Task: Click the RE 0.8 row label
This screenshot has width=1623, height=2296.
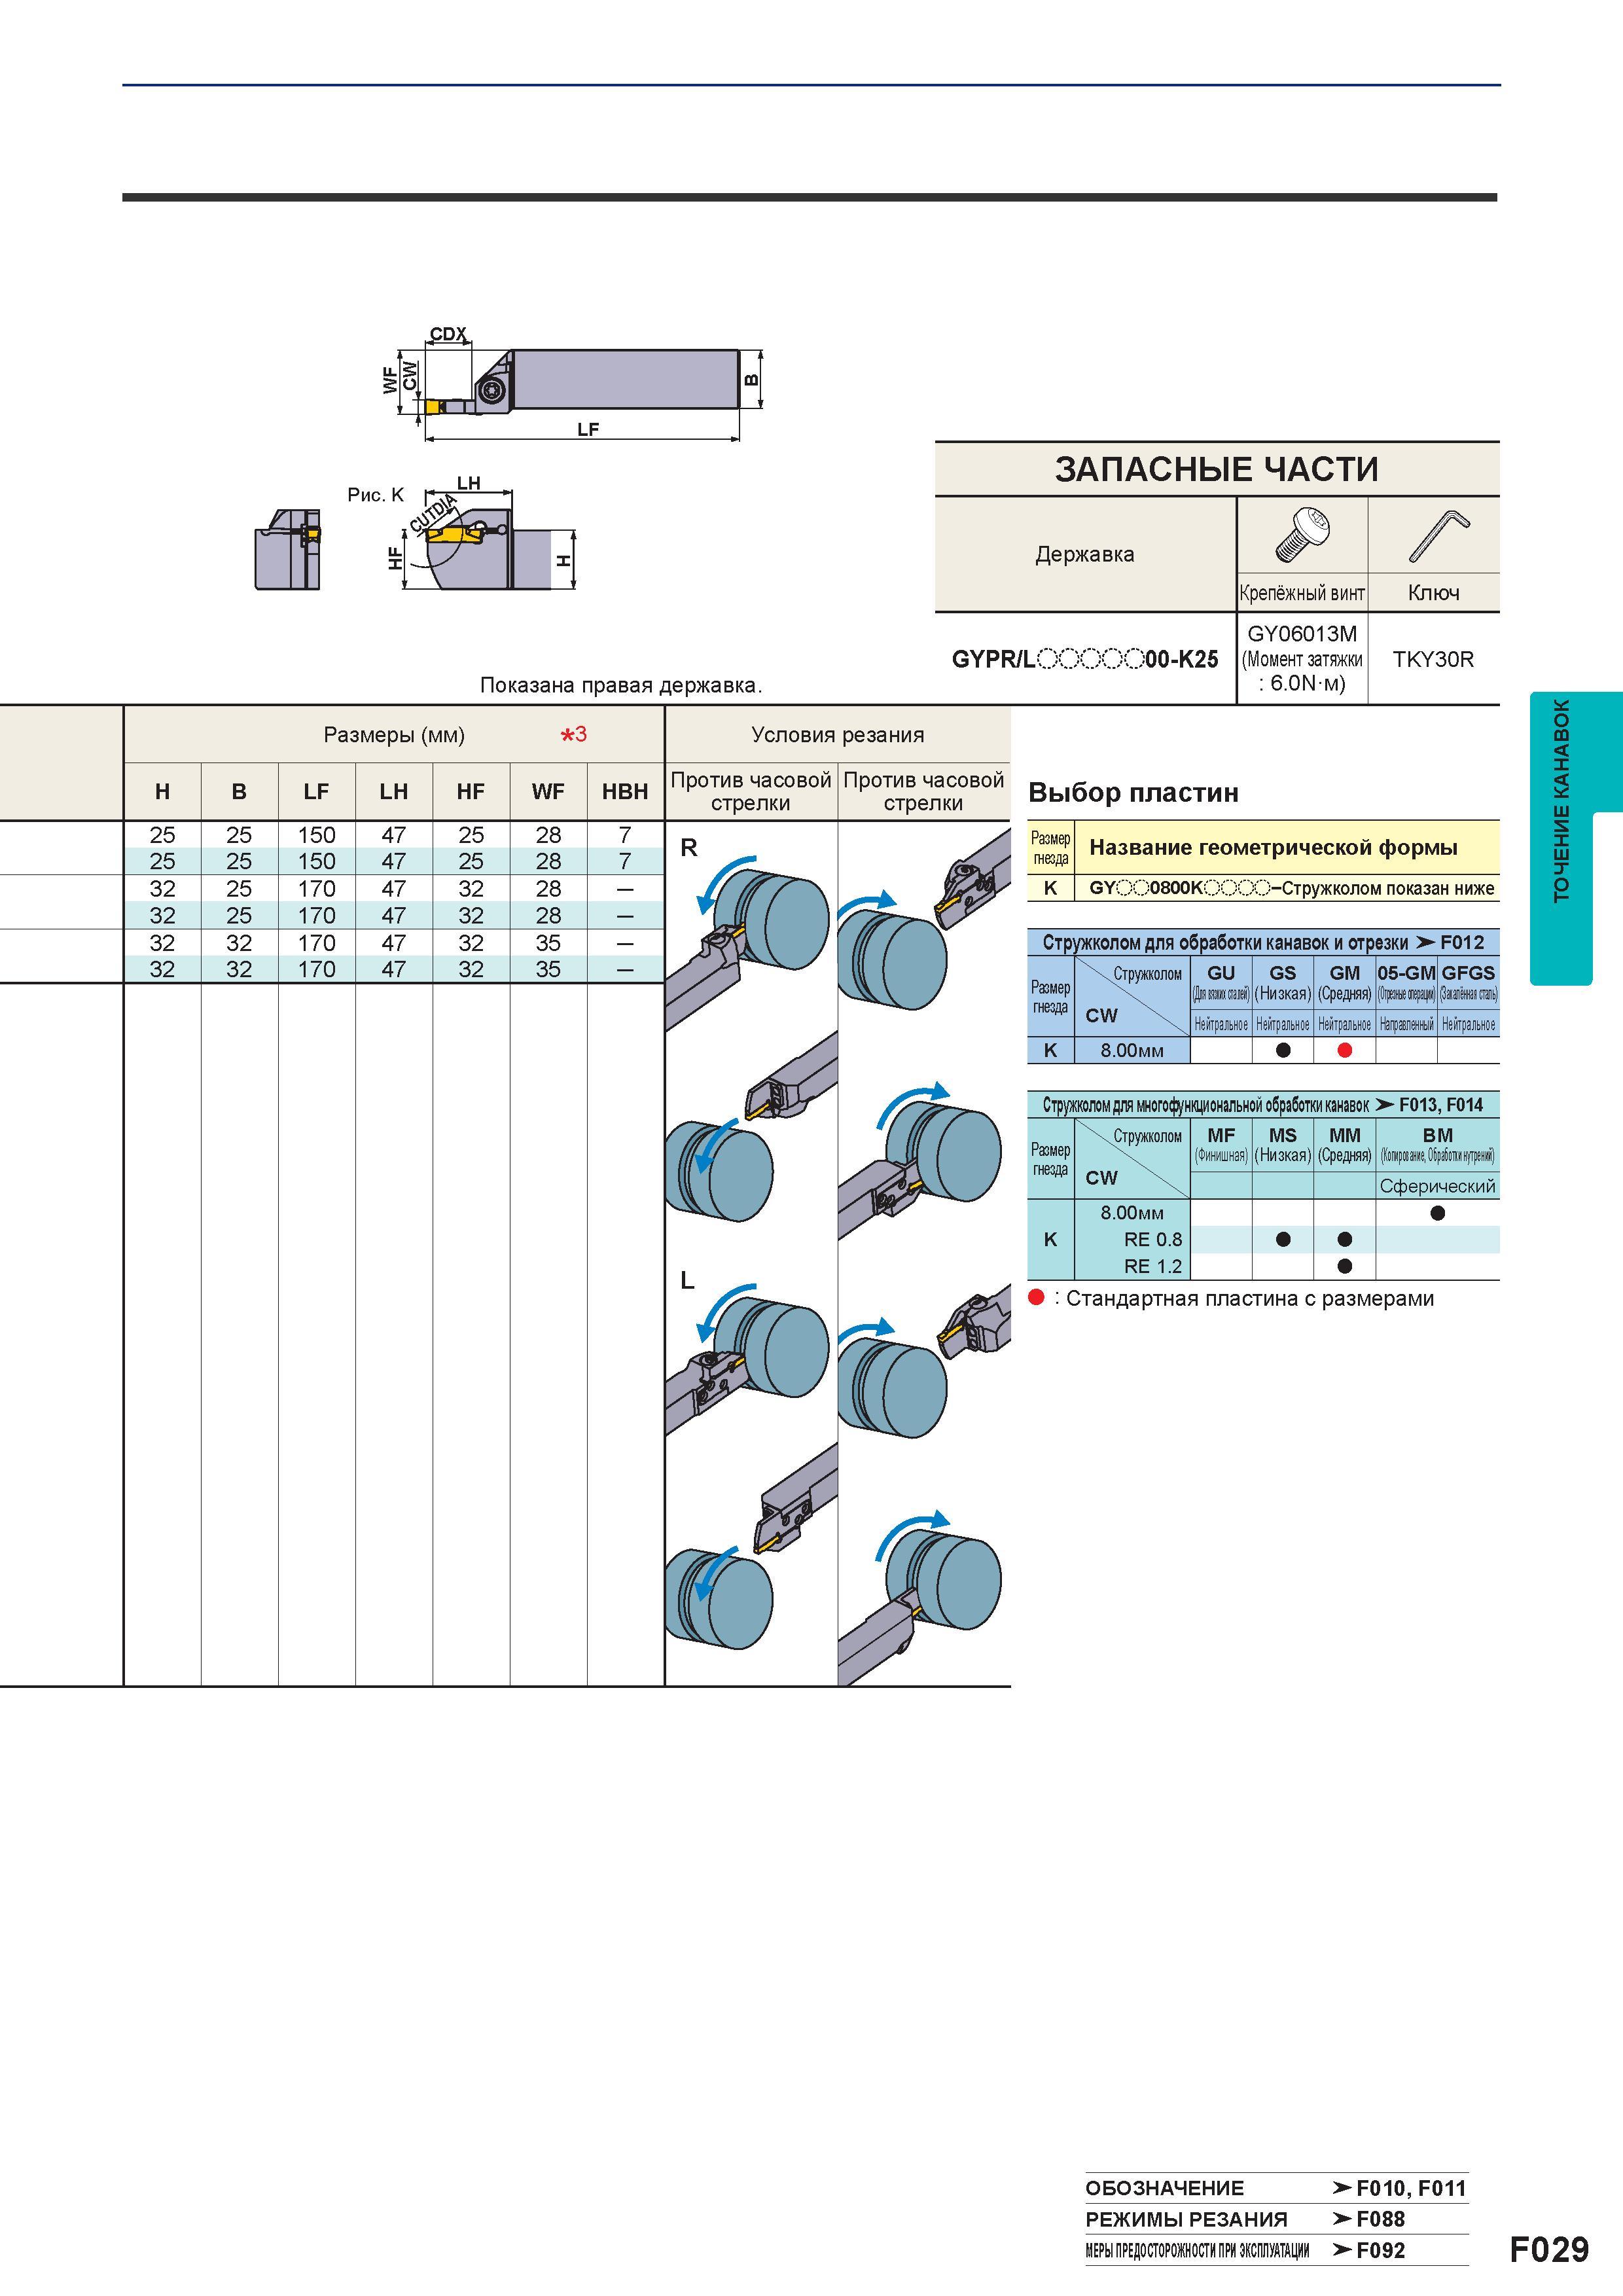Action: pyautogui.click(x=1153, y=1240)
